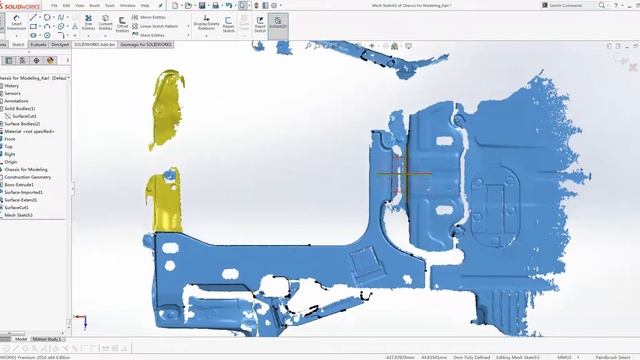The height and width of the screenshot is (360, 640).
Task: Open the Rectangle tool dropdown arrow
Action: click(40, 27)
